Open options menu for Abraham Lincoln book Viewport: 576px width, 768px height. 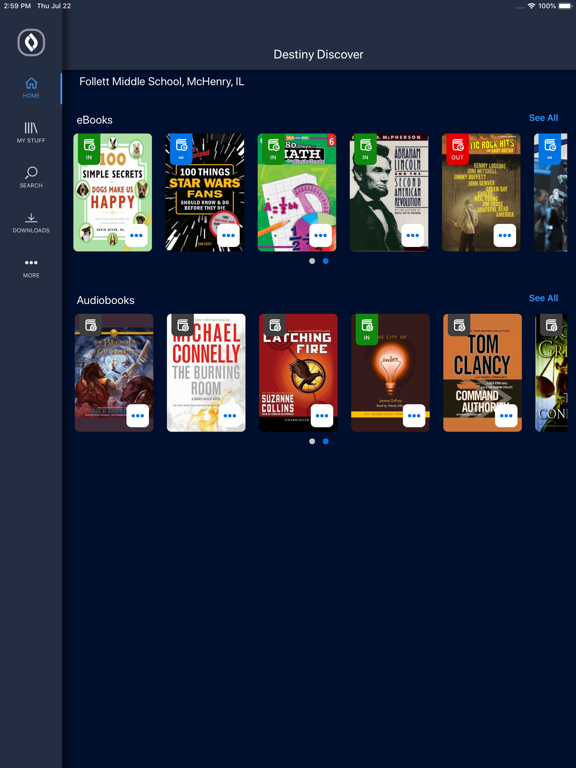412,236
